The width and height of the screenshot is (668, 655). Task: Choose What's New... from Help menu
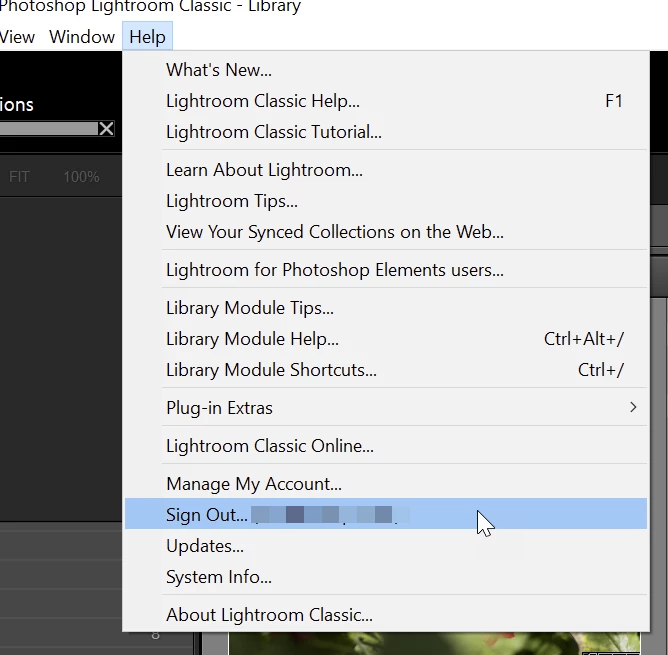coord(386,70)
